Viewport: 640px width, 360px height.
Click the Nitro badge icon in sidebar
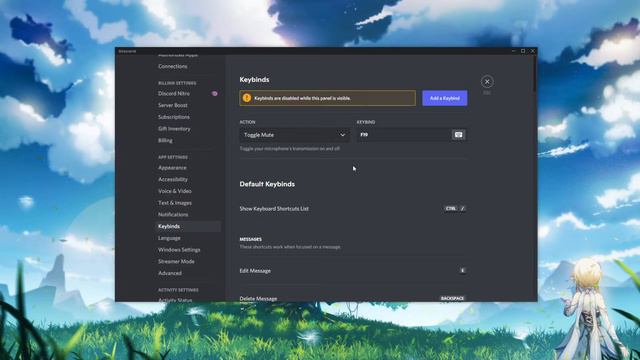click(x=215, y=93)
